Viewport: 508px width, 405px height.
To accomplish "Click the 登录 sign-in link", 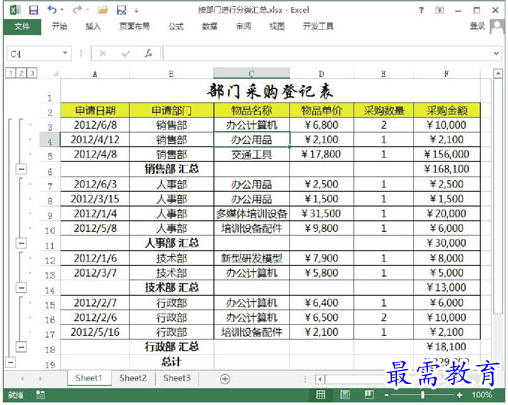I will (x=477, y=26).
